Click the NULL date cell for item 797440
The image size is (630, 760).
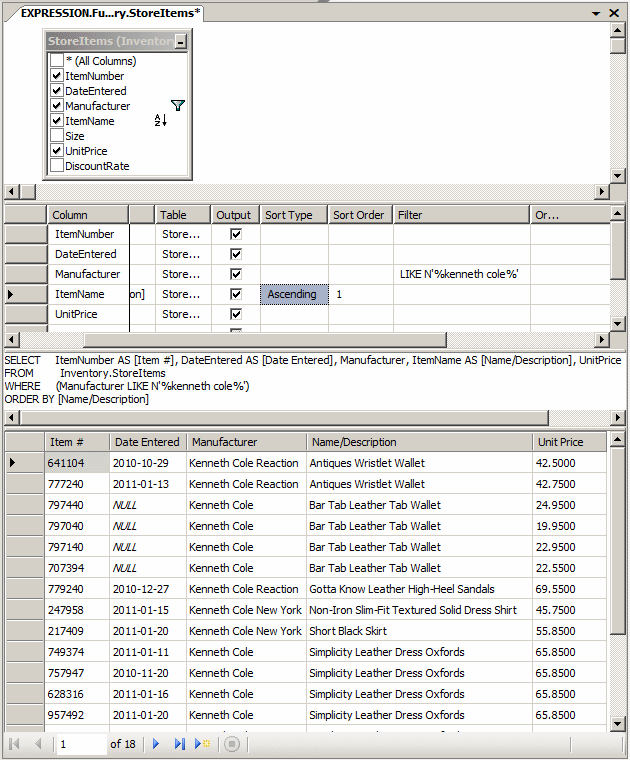pos(148,505)
